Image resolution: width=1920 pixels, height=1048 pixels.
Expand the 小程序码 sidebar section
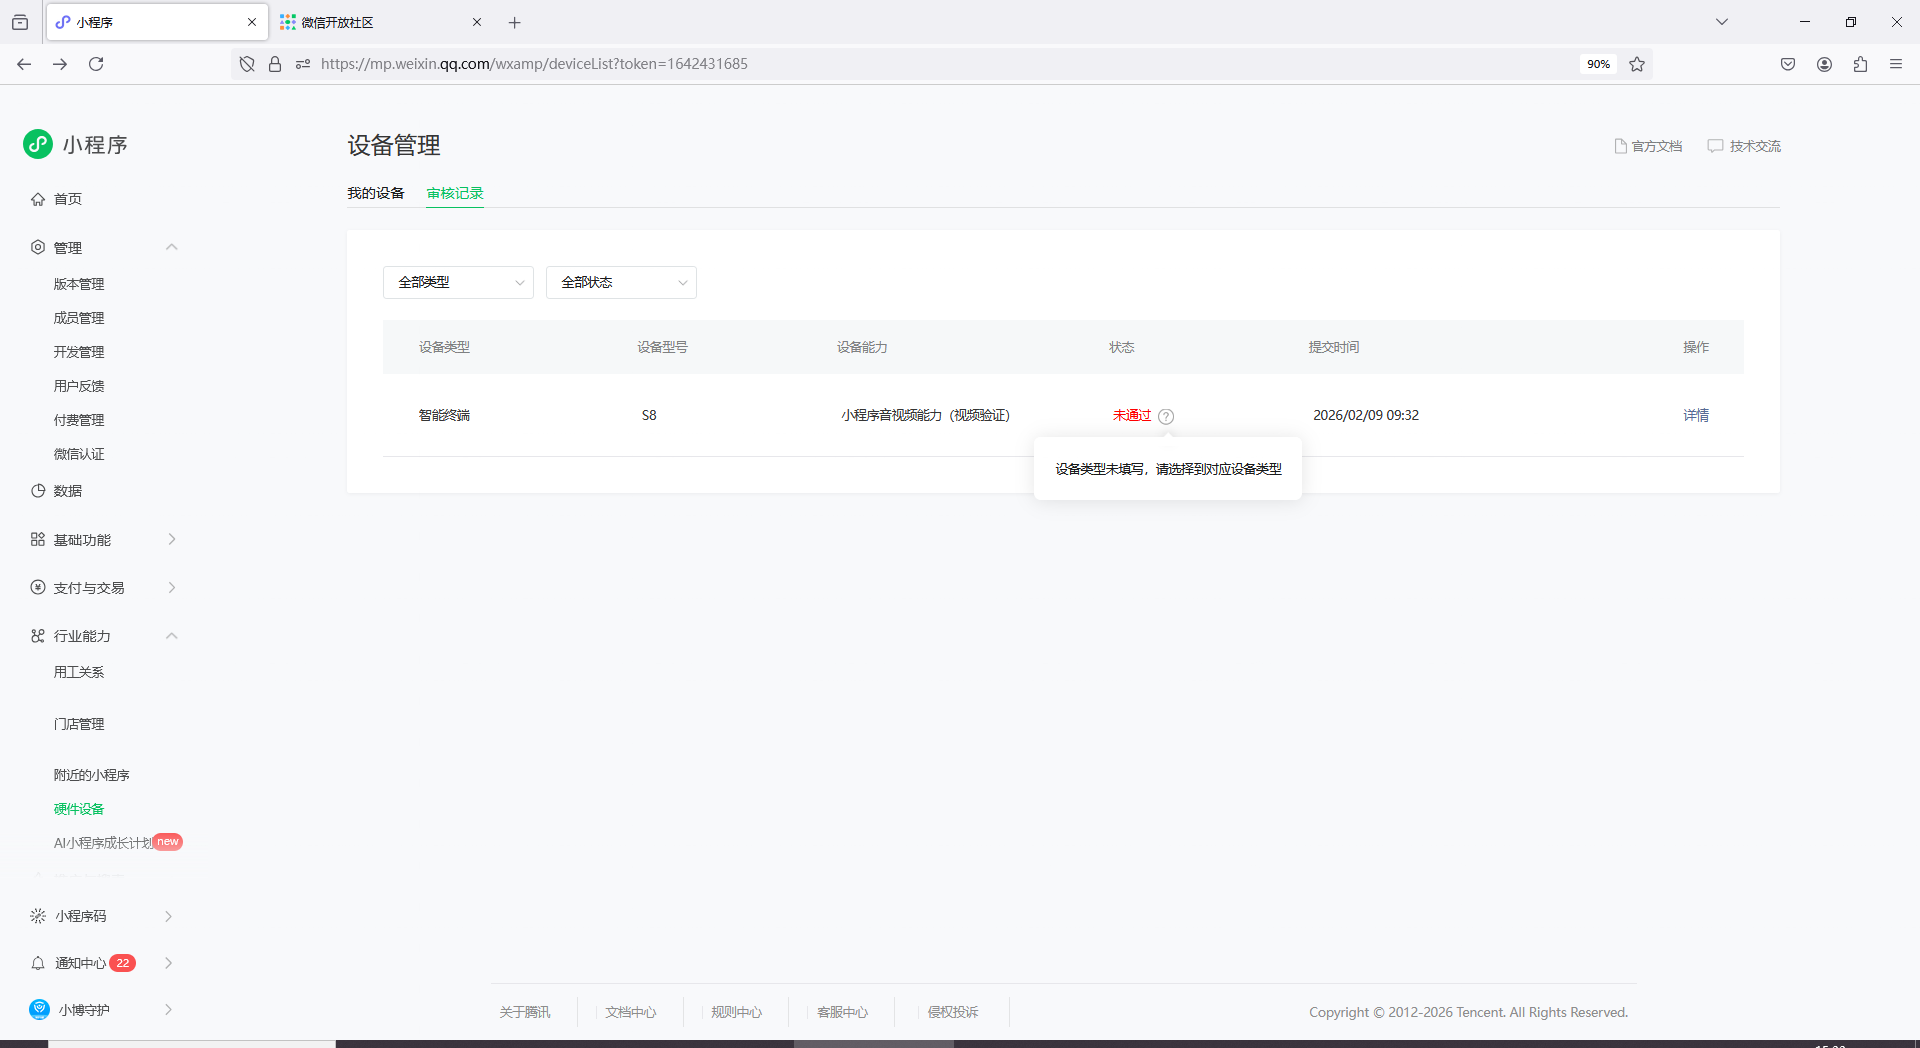point(168,916)
